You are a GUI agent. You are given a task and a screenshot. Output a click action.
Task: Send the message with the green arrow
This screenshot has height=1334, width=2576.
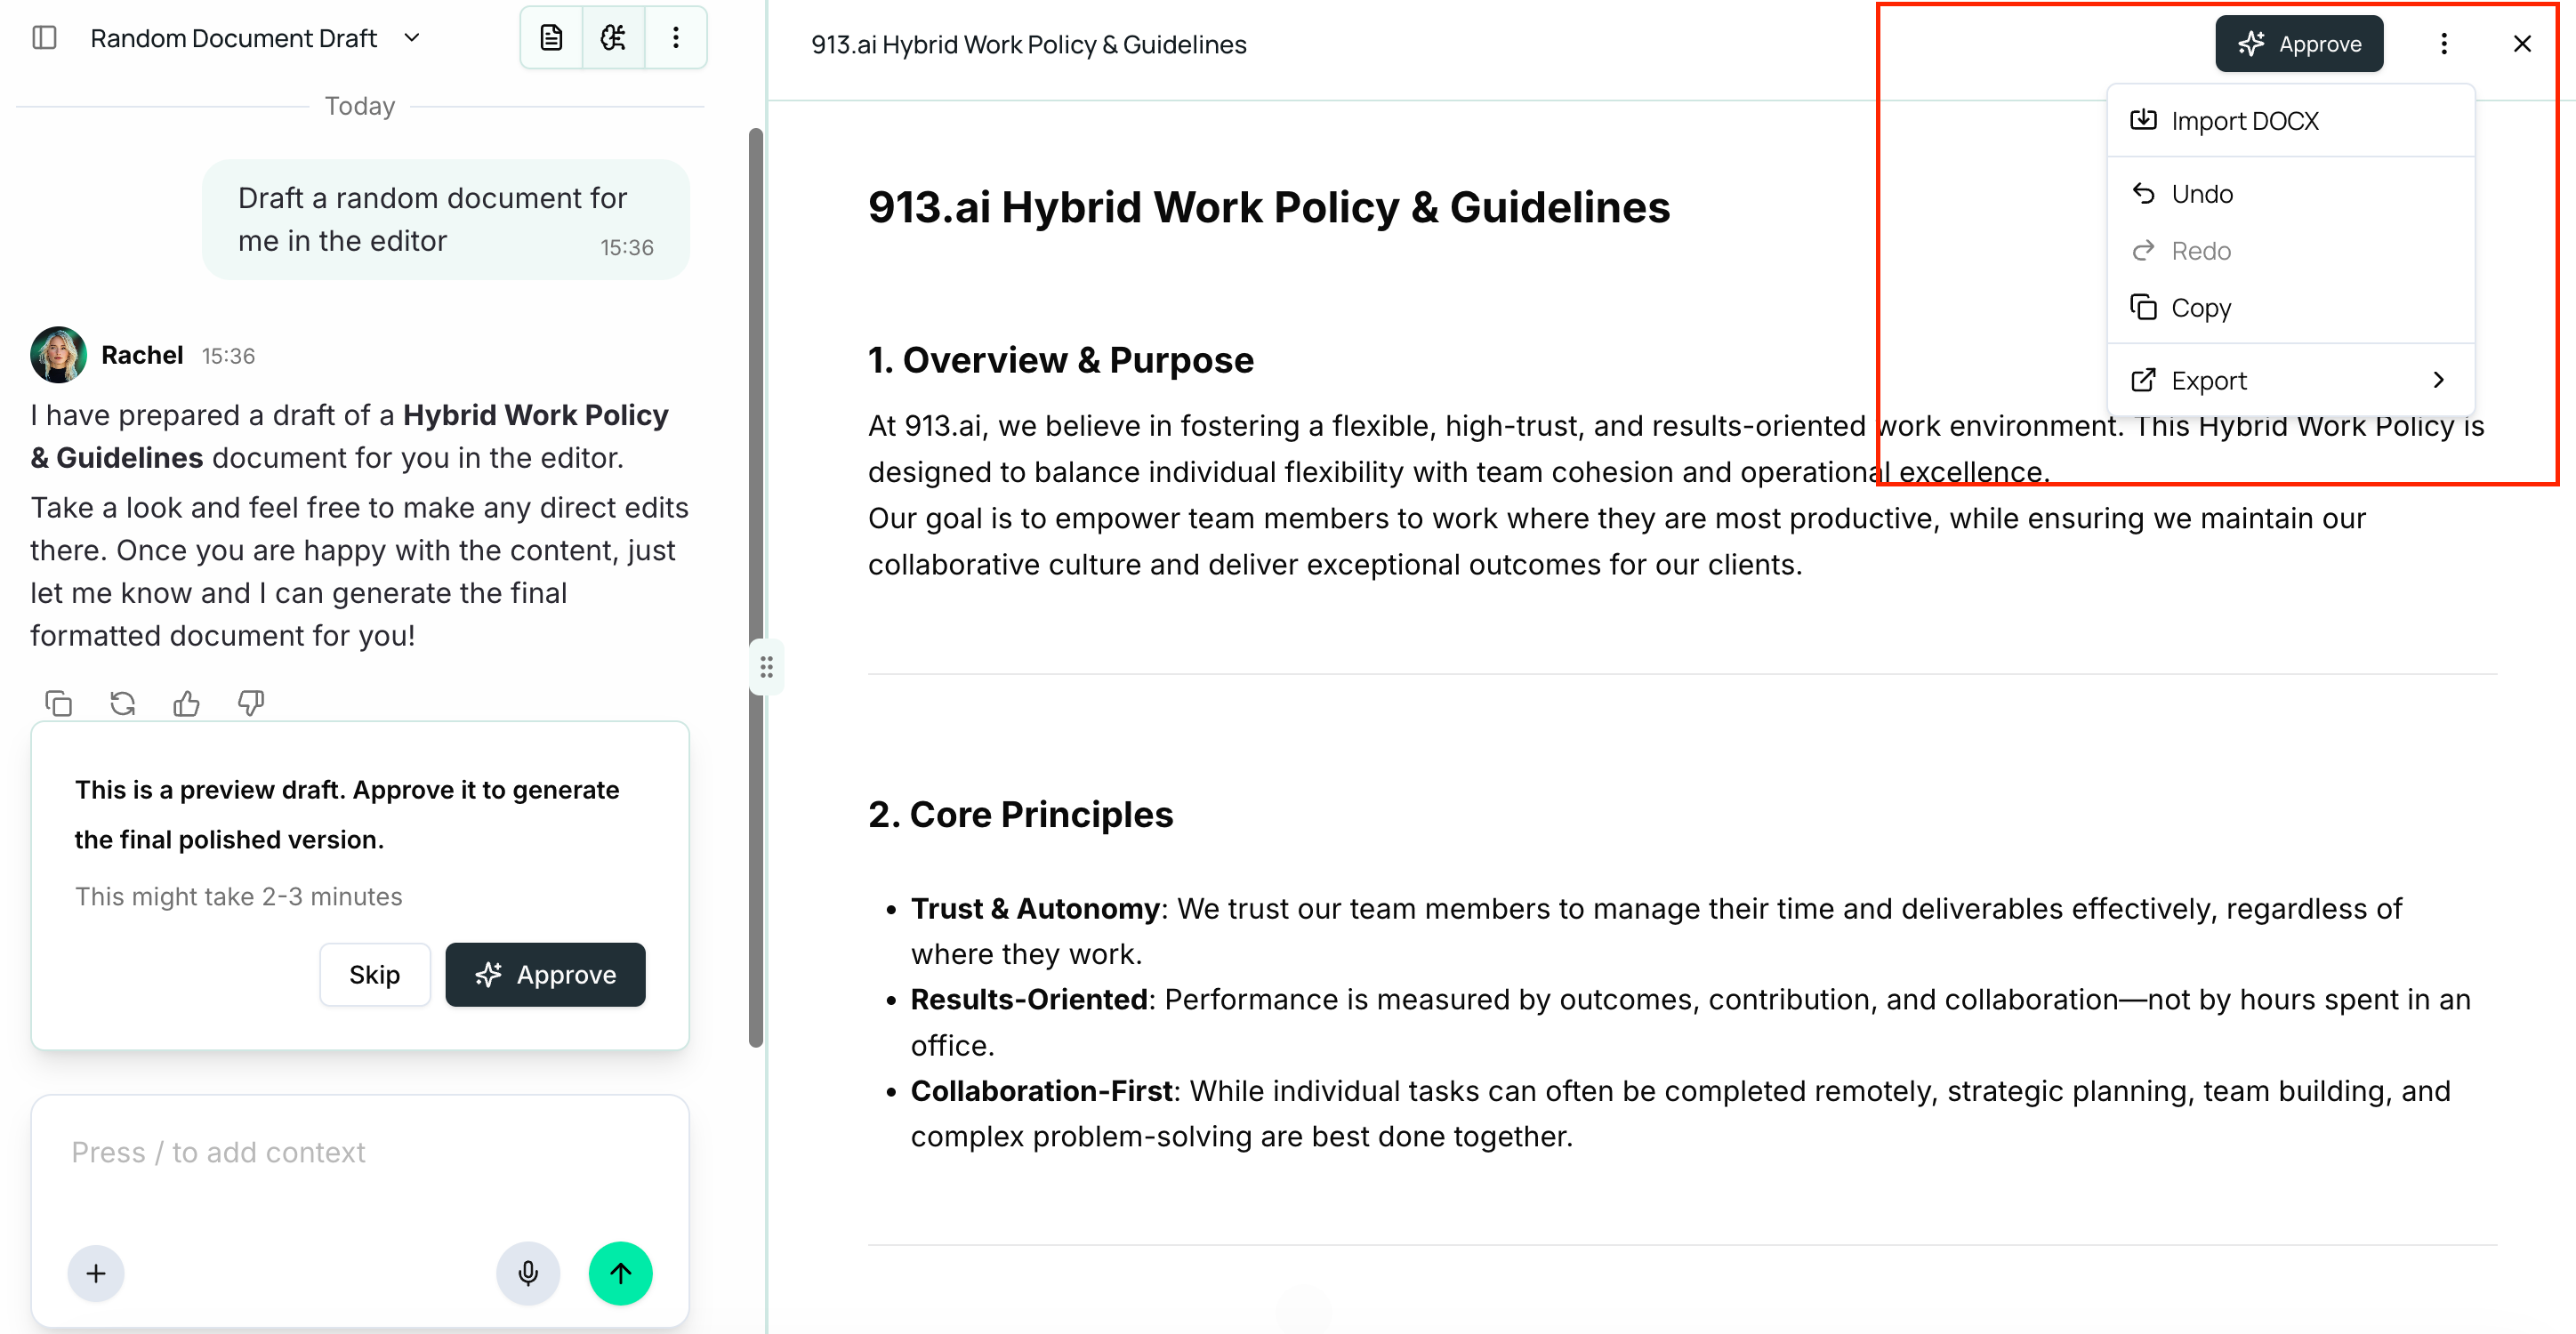[621, 1273]
